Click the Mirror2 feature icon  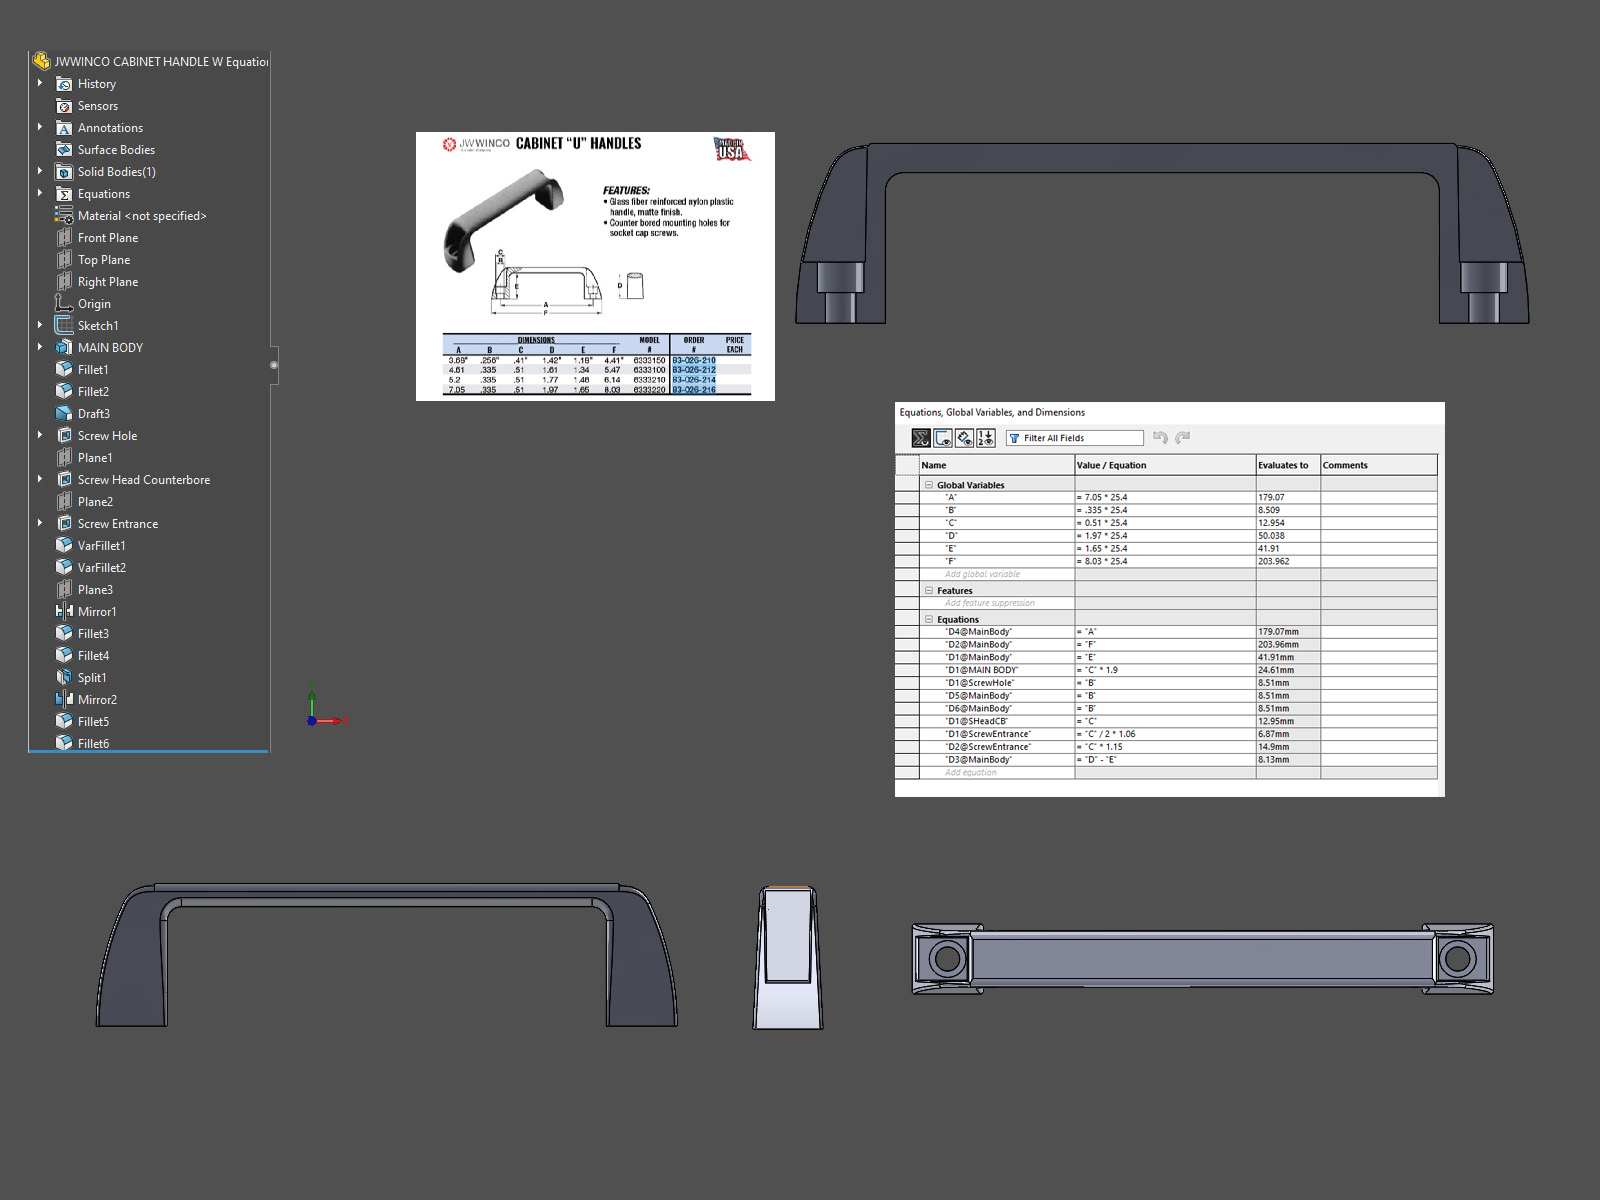64,700
